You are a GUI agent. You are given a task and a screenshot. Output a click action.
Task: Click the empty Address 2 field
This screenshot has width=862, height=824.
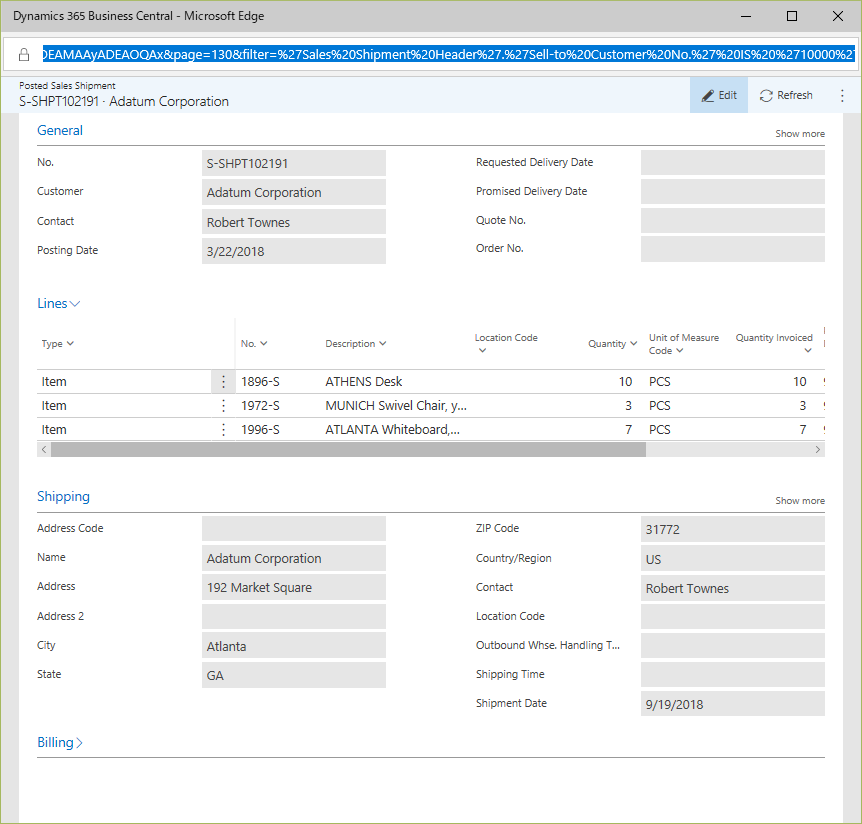[x=294, y=616]
